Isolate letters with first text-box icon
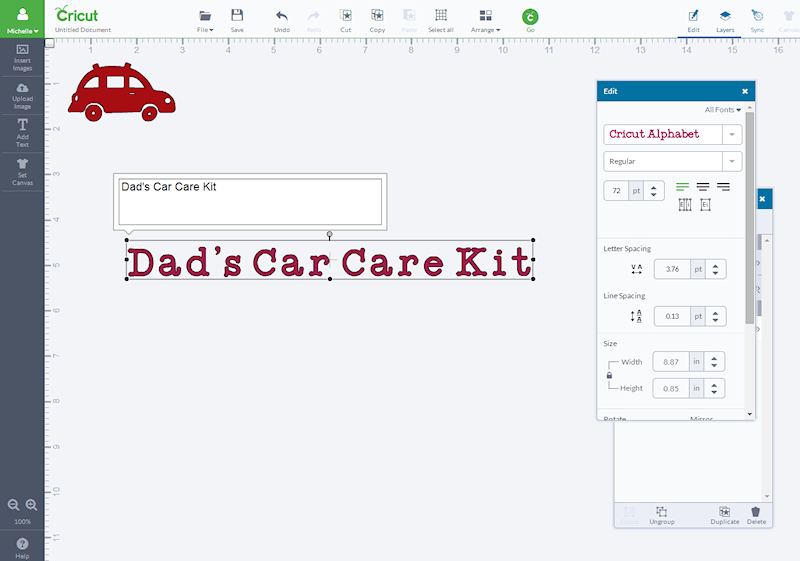Viewport: 800px width, 561px height. pos(685,205)
